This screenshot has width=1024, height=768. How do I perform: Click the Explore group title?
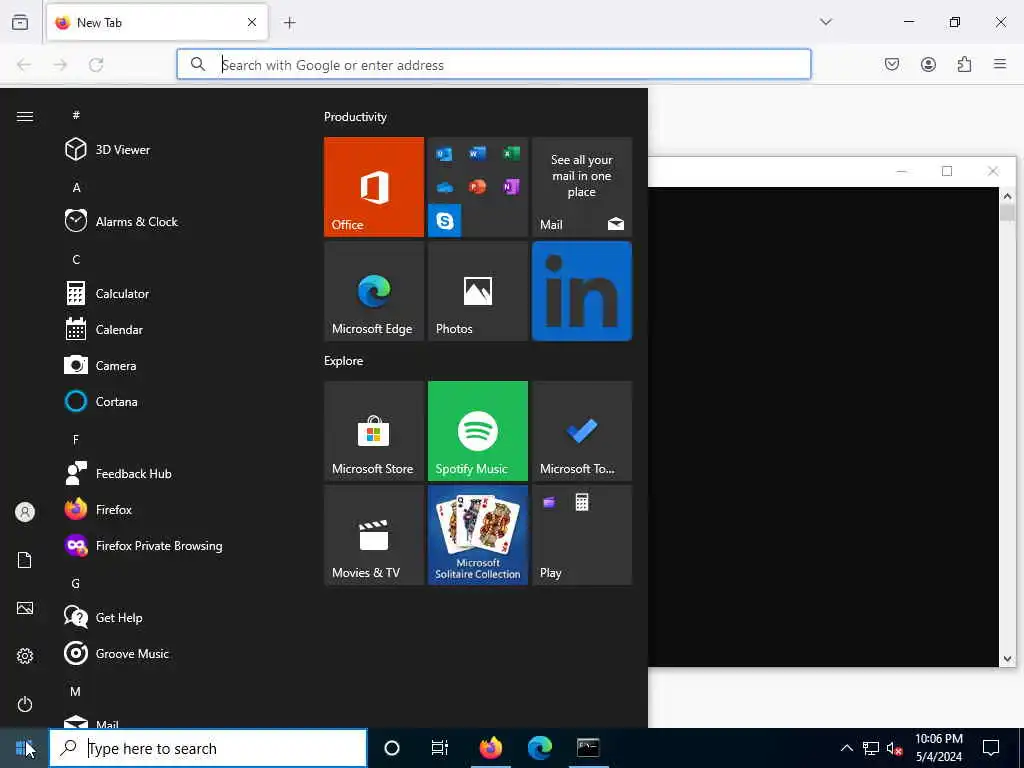coord(344,361)
